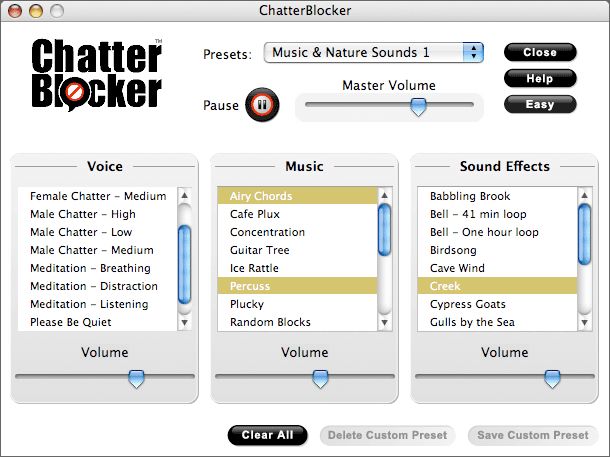Click the Music list scrollbar thumb
Image resolution: width=610 pixels, height=457 pixels.
(384, 229)
